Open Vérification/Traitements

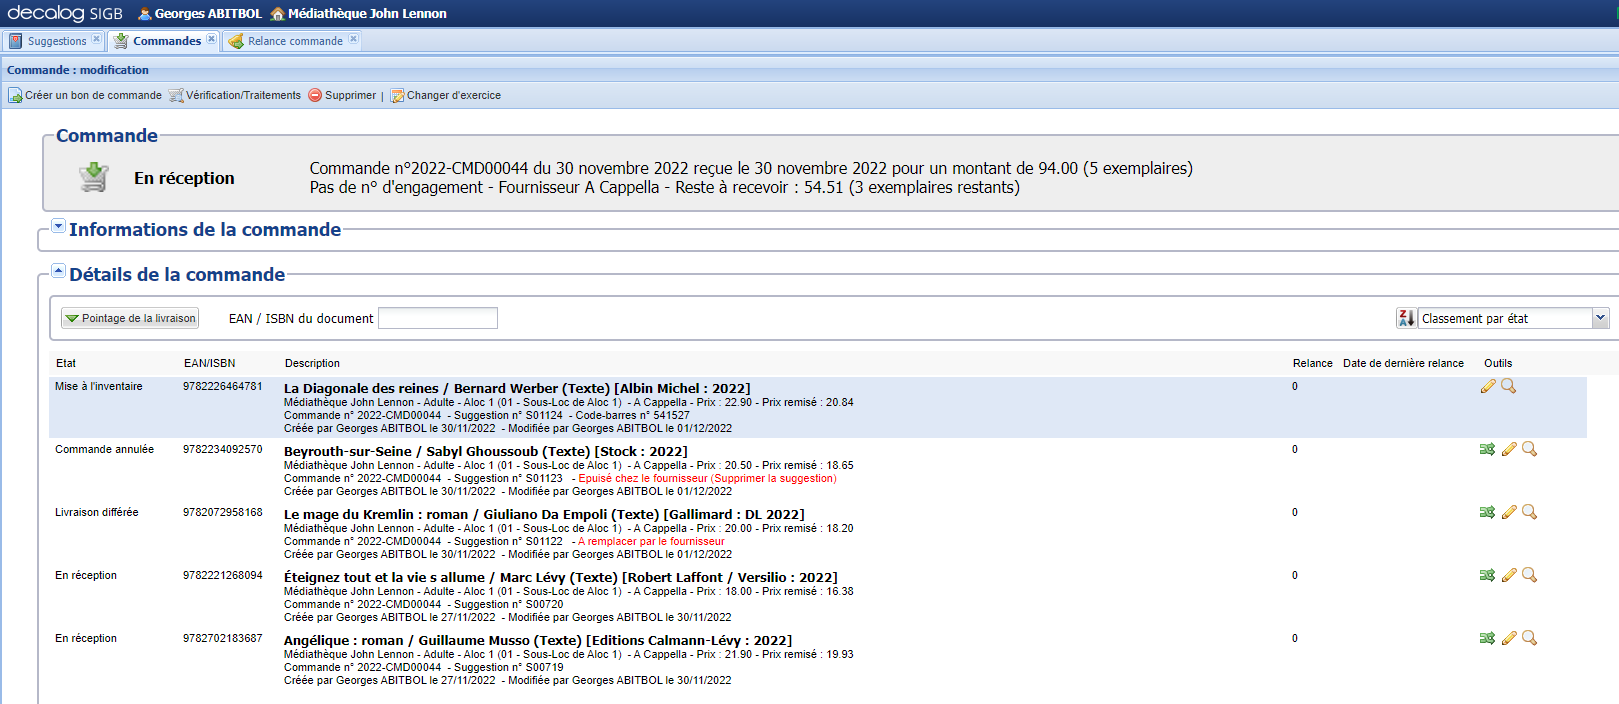235,95
